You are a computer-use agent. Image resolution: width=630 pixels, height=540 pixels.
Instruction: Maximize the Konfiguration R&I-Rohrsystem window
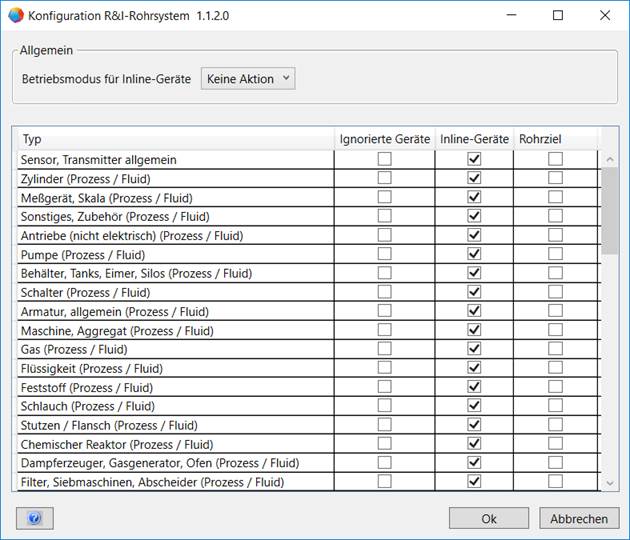(x=558, y=15)
